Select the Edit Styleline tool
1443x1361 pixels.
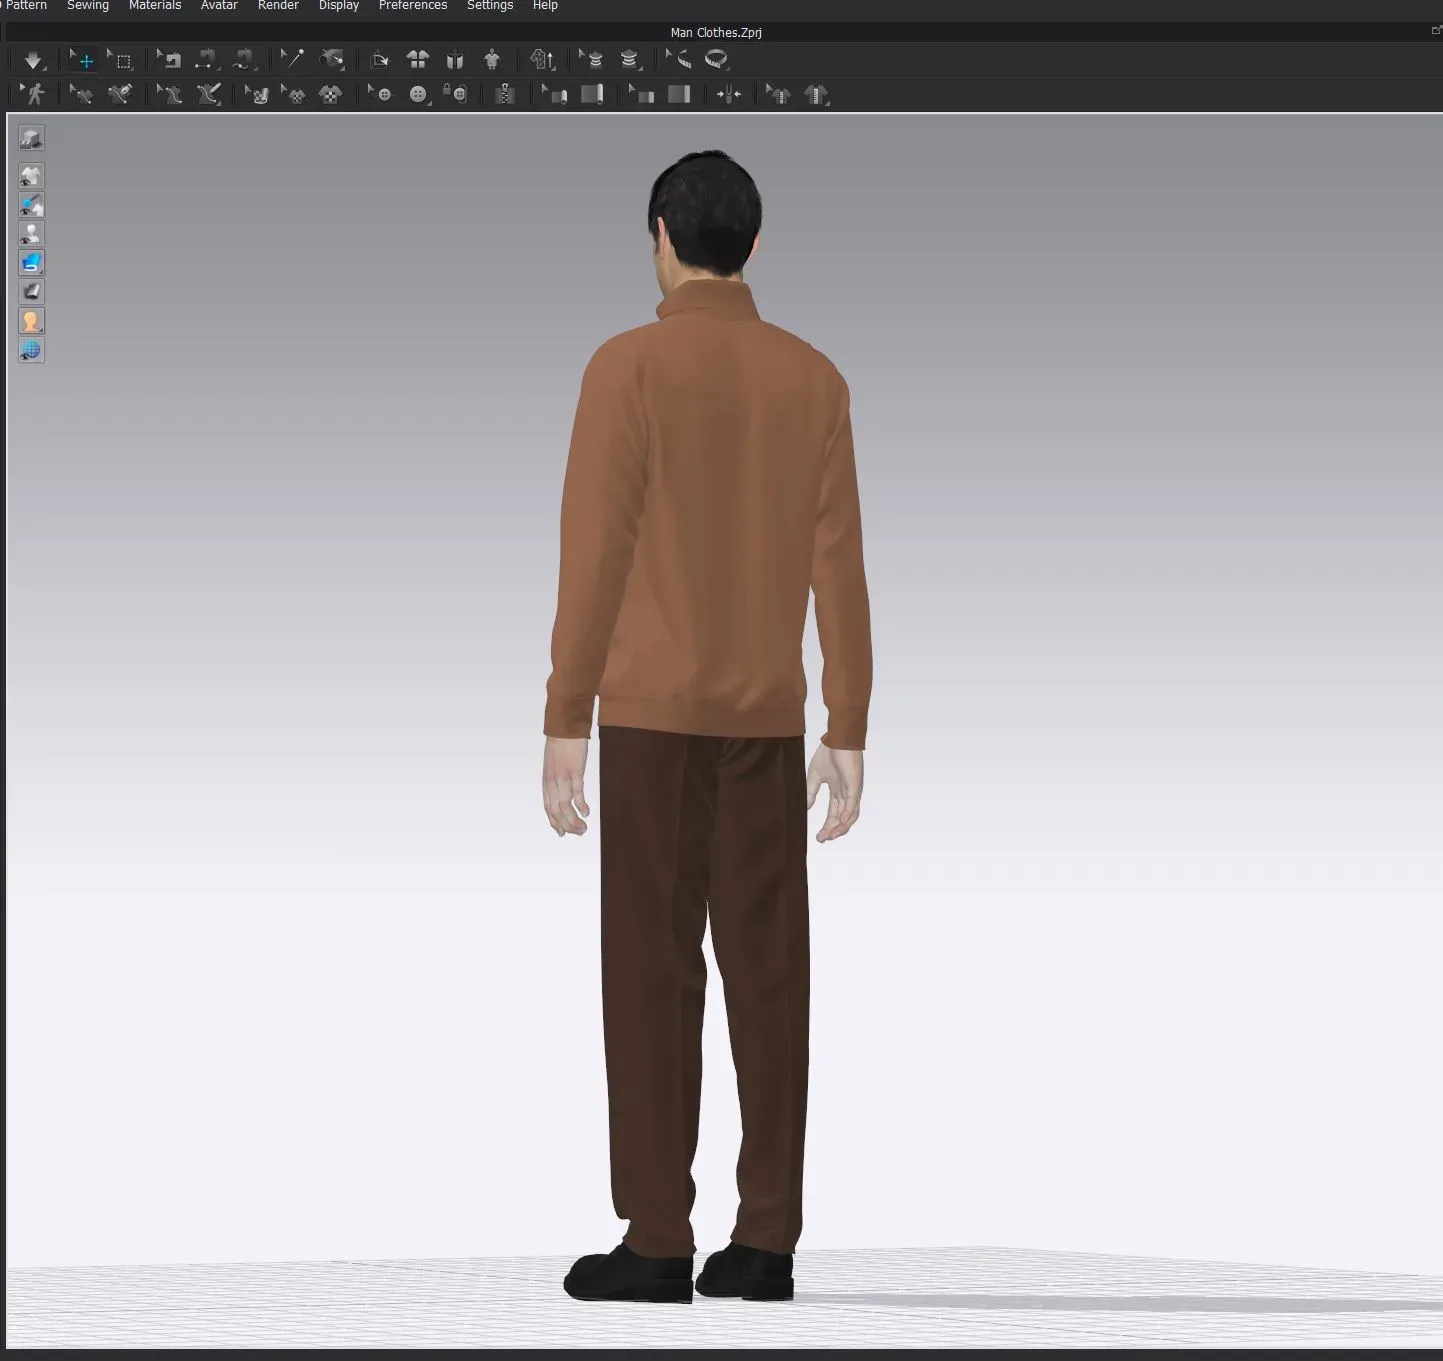(81, 94)
